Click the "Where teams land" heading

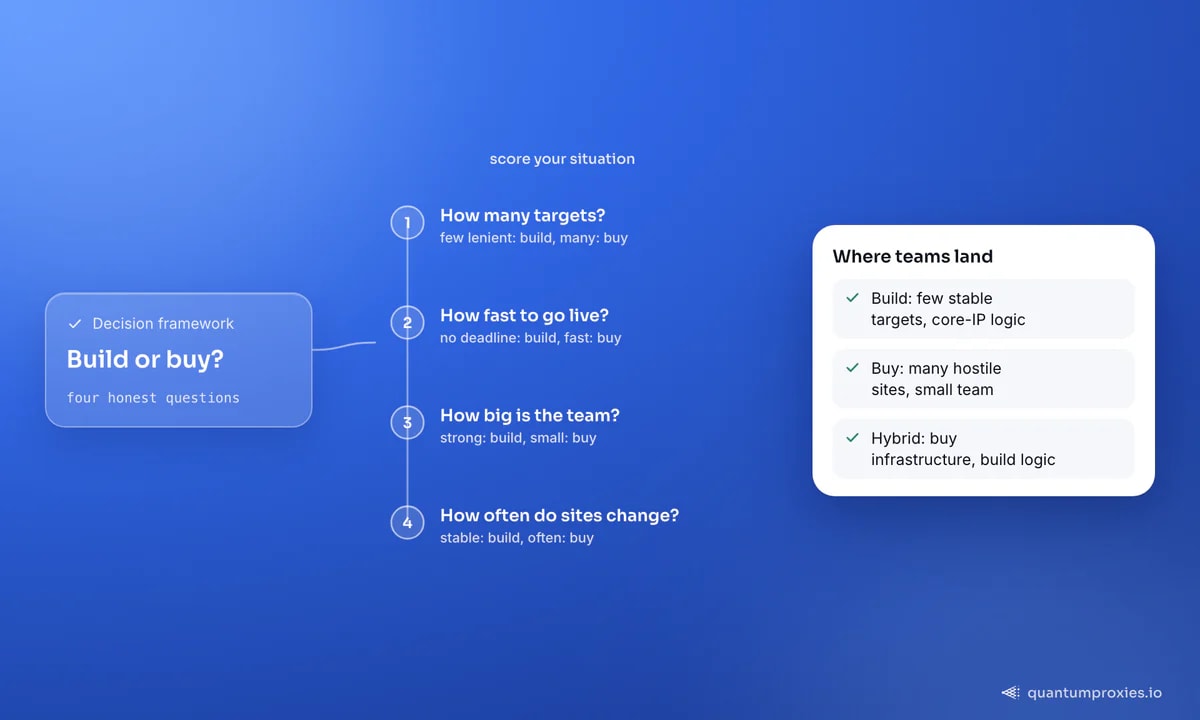point(913,256)
